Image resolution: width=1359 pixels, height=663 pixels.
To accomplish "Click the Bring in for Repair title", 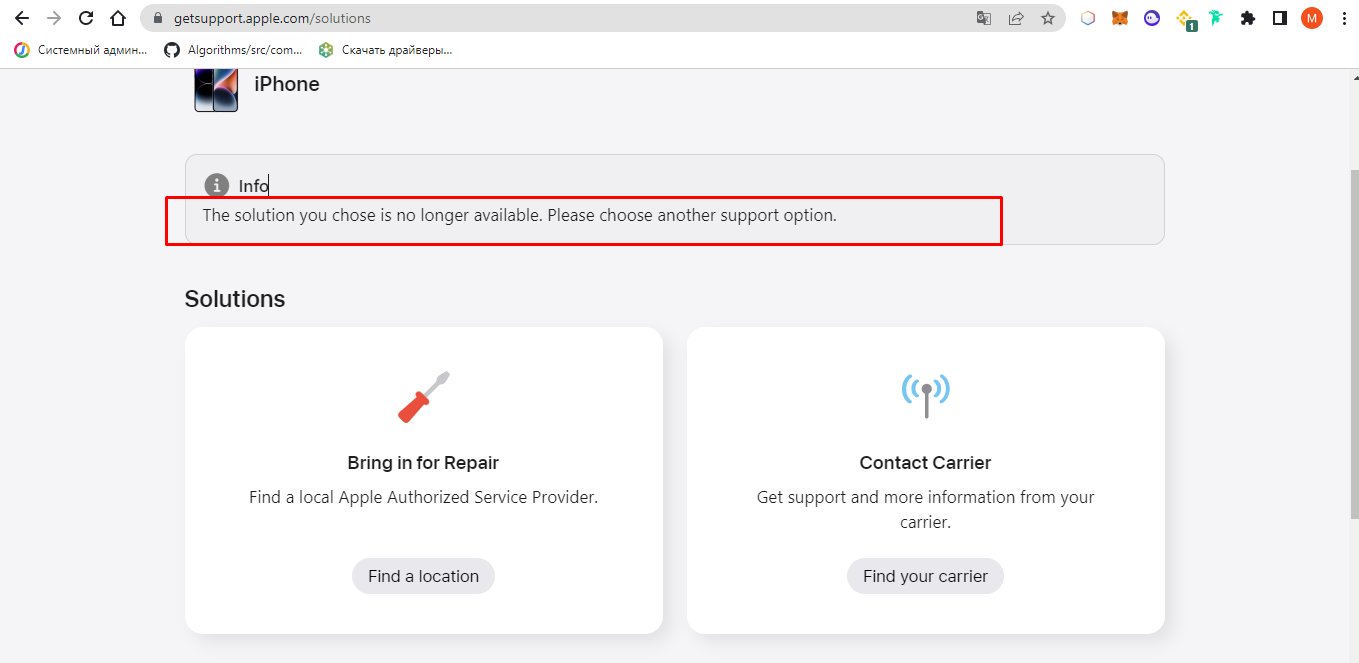I will 423,463.
